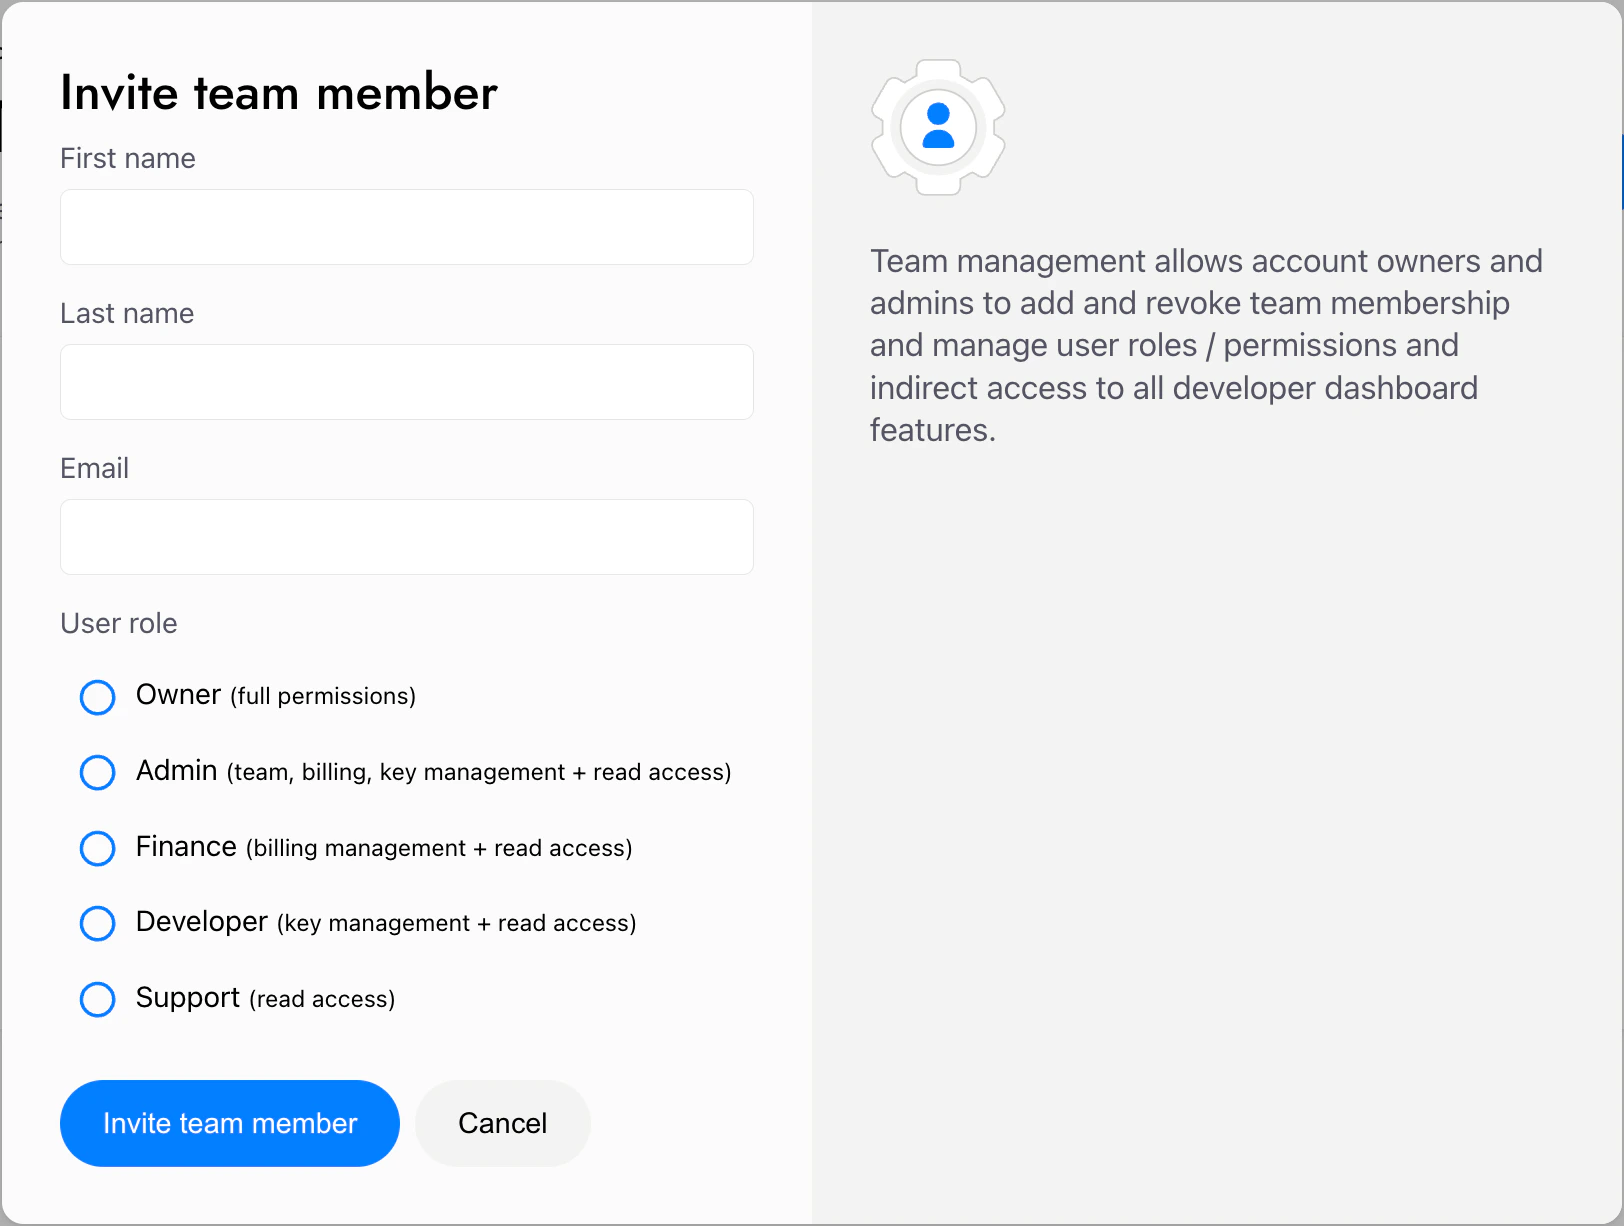Click the 'User role' label
The image size is (1624, 1226).
click(119, 623)
